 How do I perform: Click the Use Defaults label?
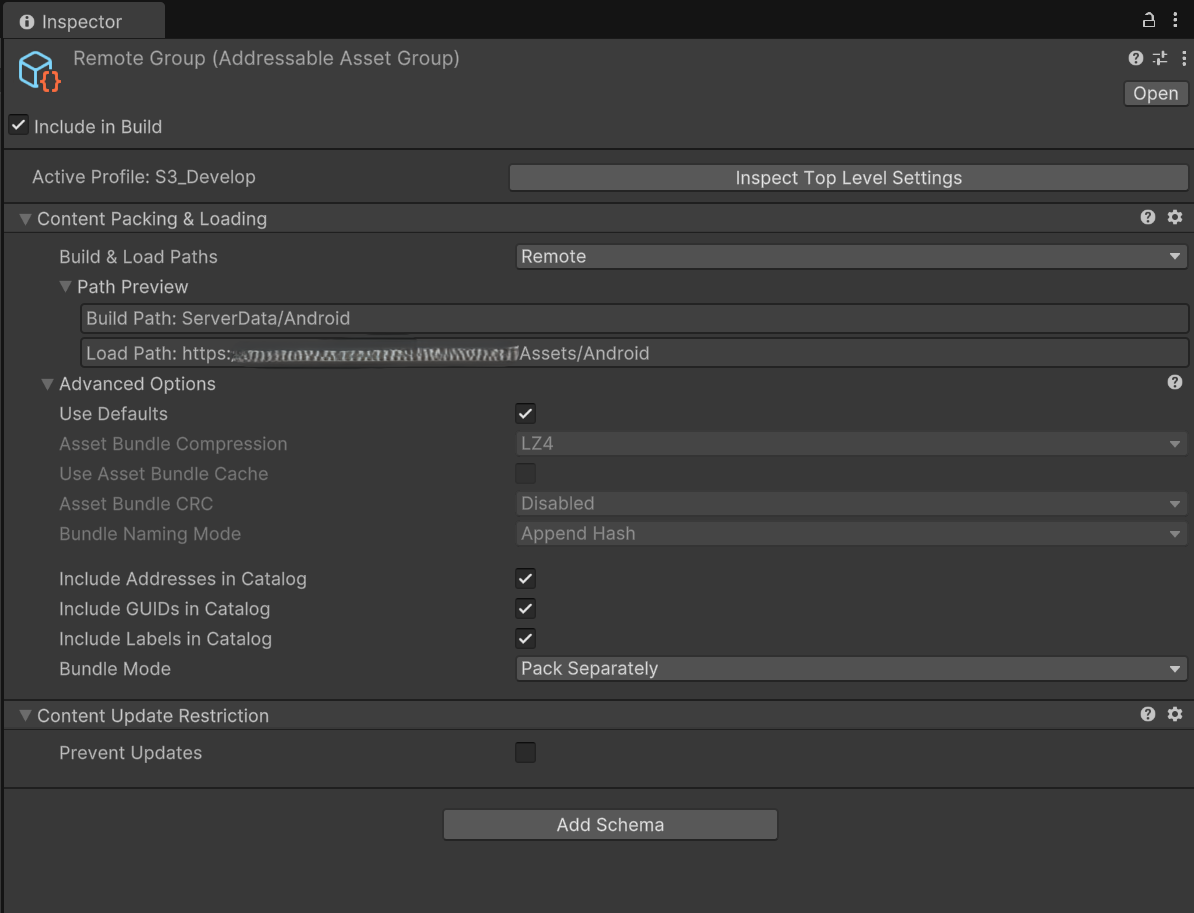tap(113, 413)
